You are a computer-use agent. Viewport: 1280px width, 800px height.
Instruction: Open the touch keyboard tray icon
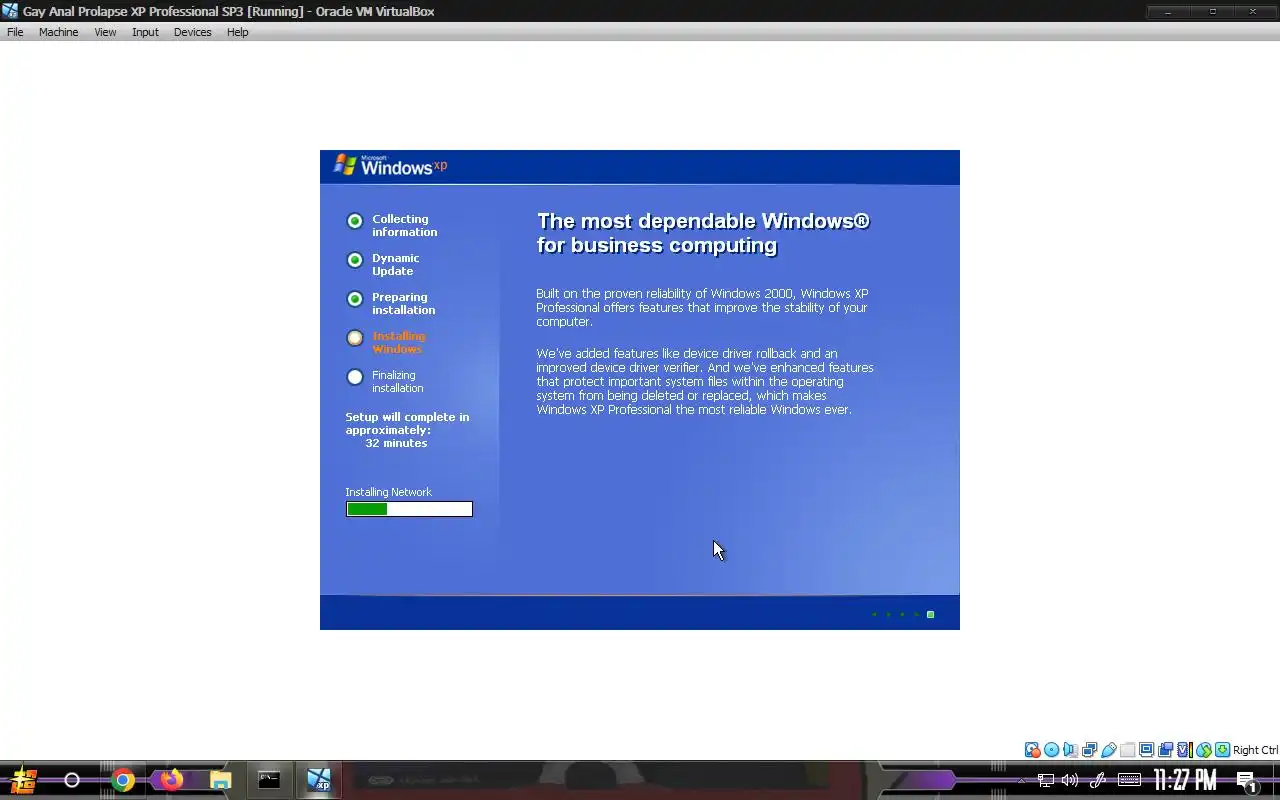[1129, 780]
